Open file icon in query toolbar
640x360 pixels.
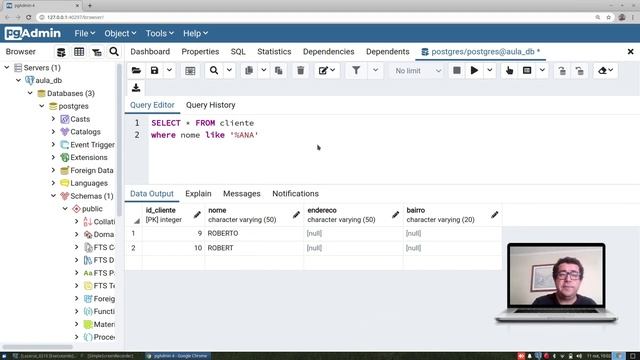pos(136,71)
